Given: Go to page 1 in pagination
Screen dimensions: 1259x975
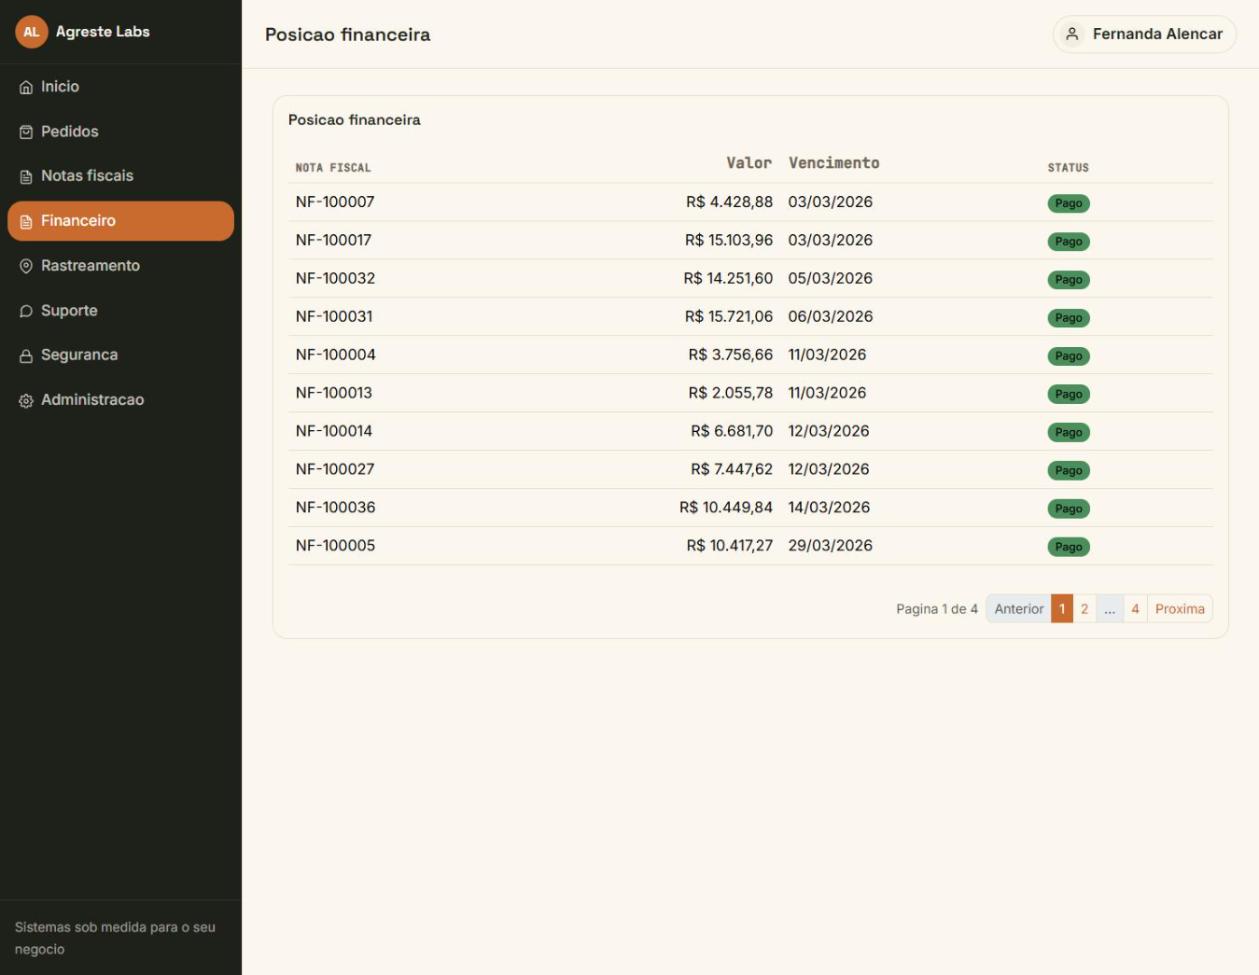Looking at the screenshot, I should tap(1062, 609).
